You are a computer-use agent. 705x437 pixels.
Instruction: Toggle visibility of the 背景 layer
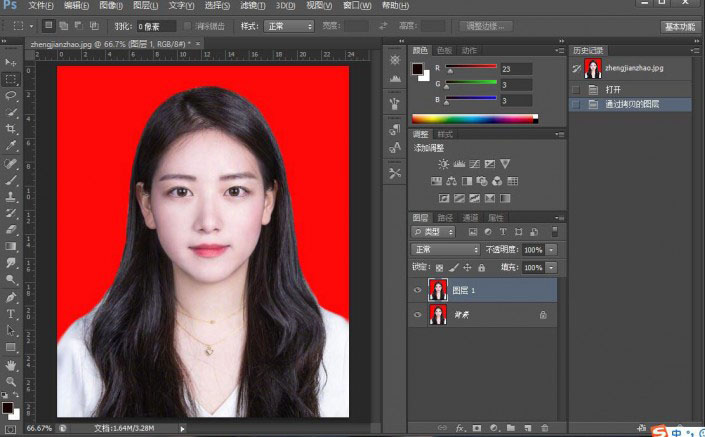[x=418, y=314]
